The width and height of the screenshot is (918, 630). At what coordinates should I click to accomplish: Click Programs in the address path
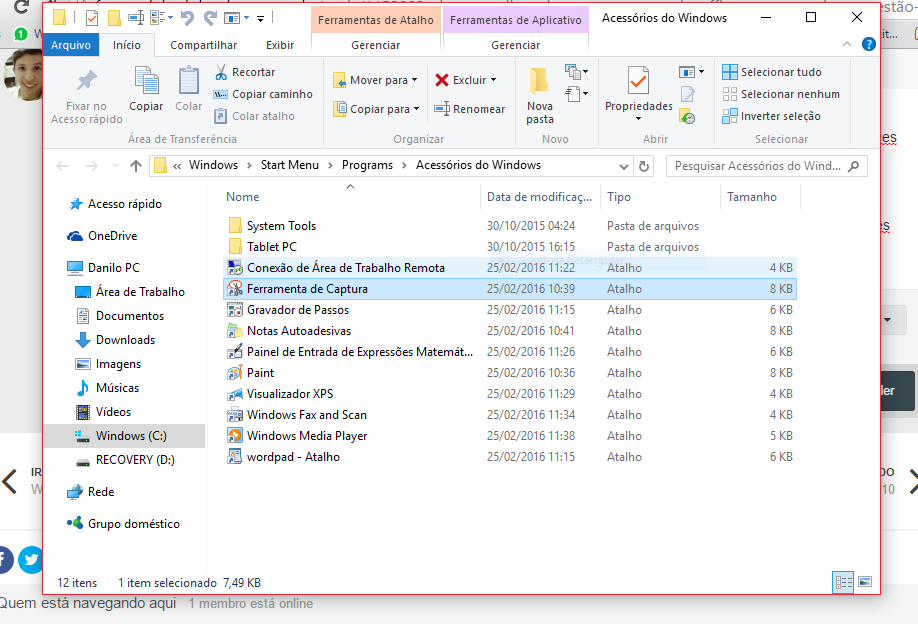point(367,165)
